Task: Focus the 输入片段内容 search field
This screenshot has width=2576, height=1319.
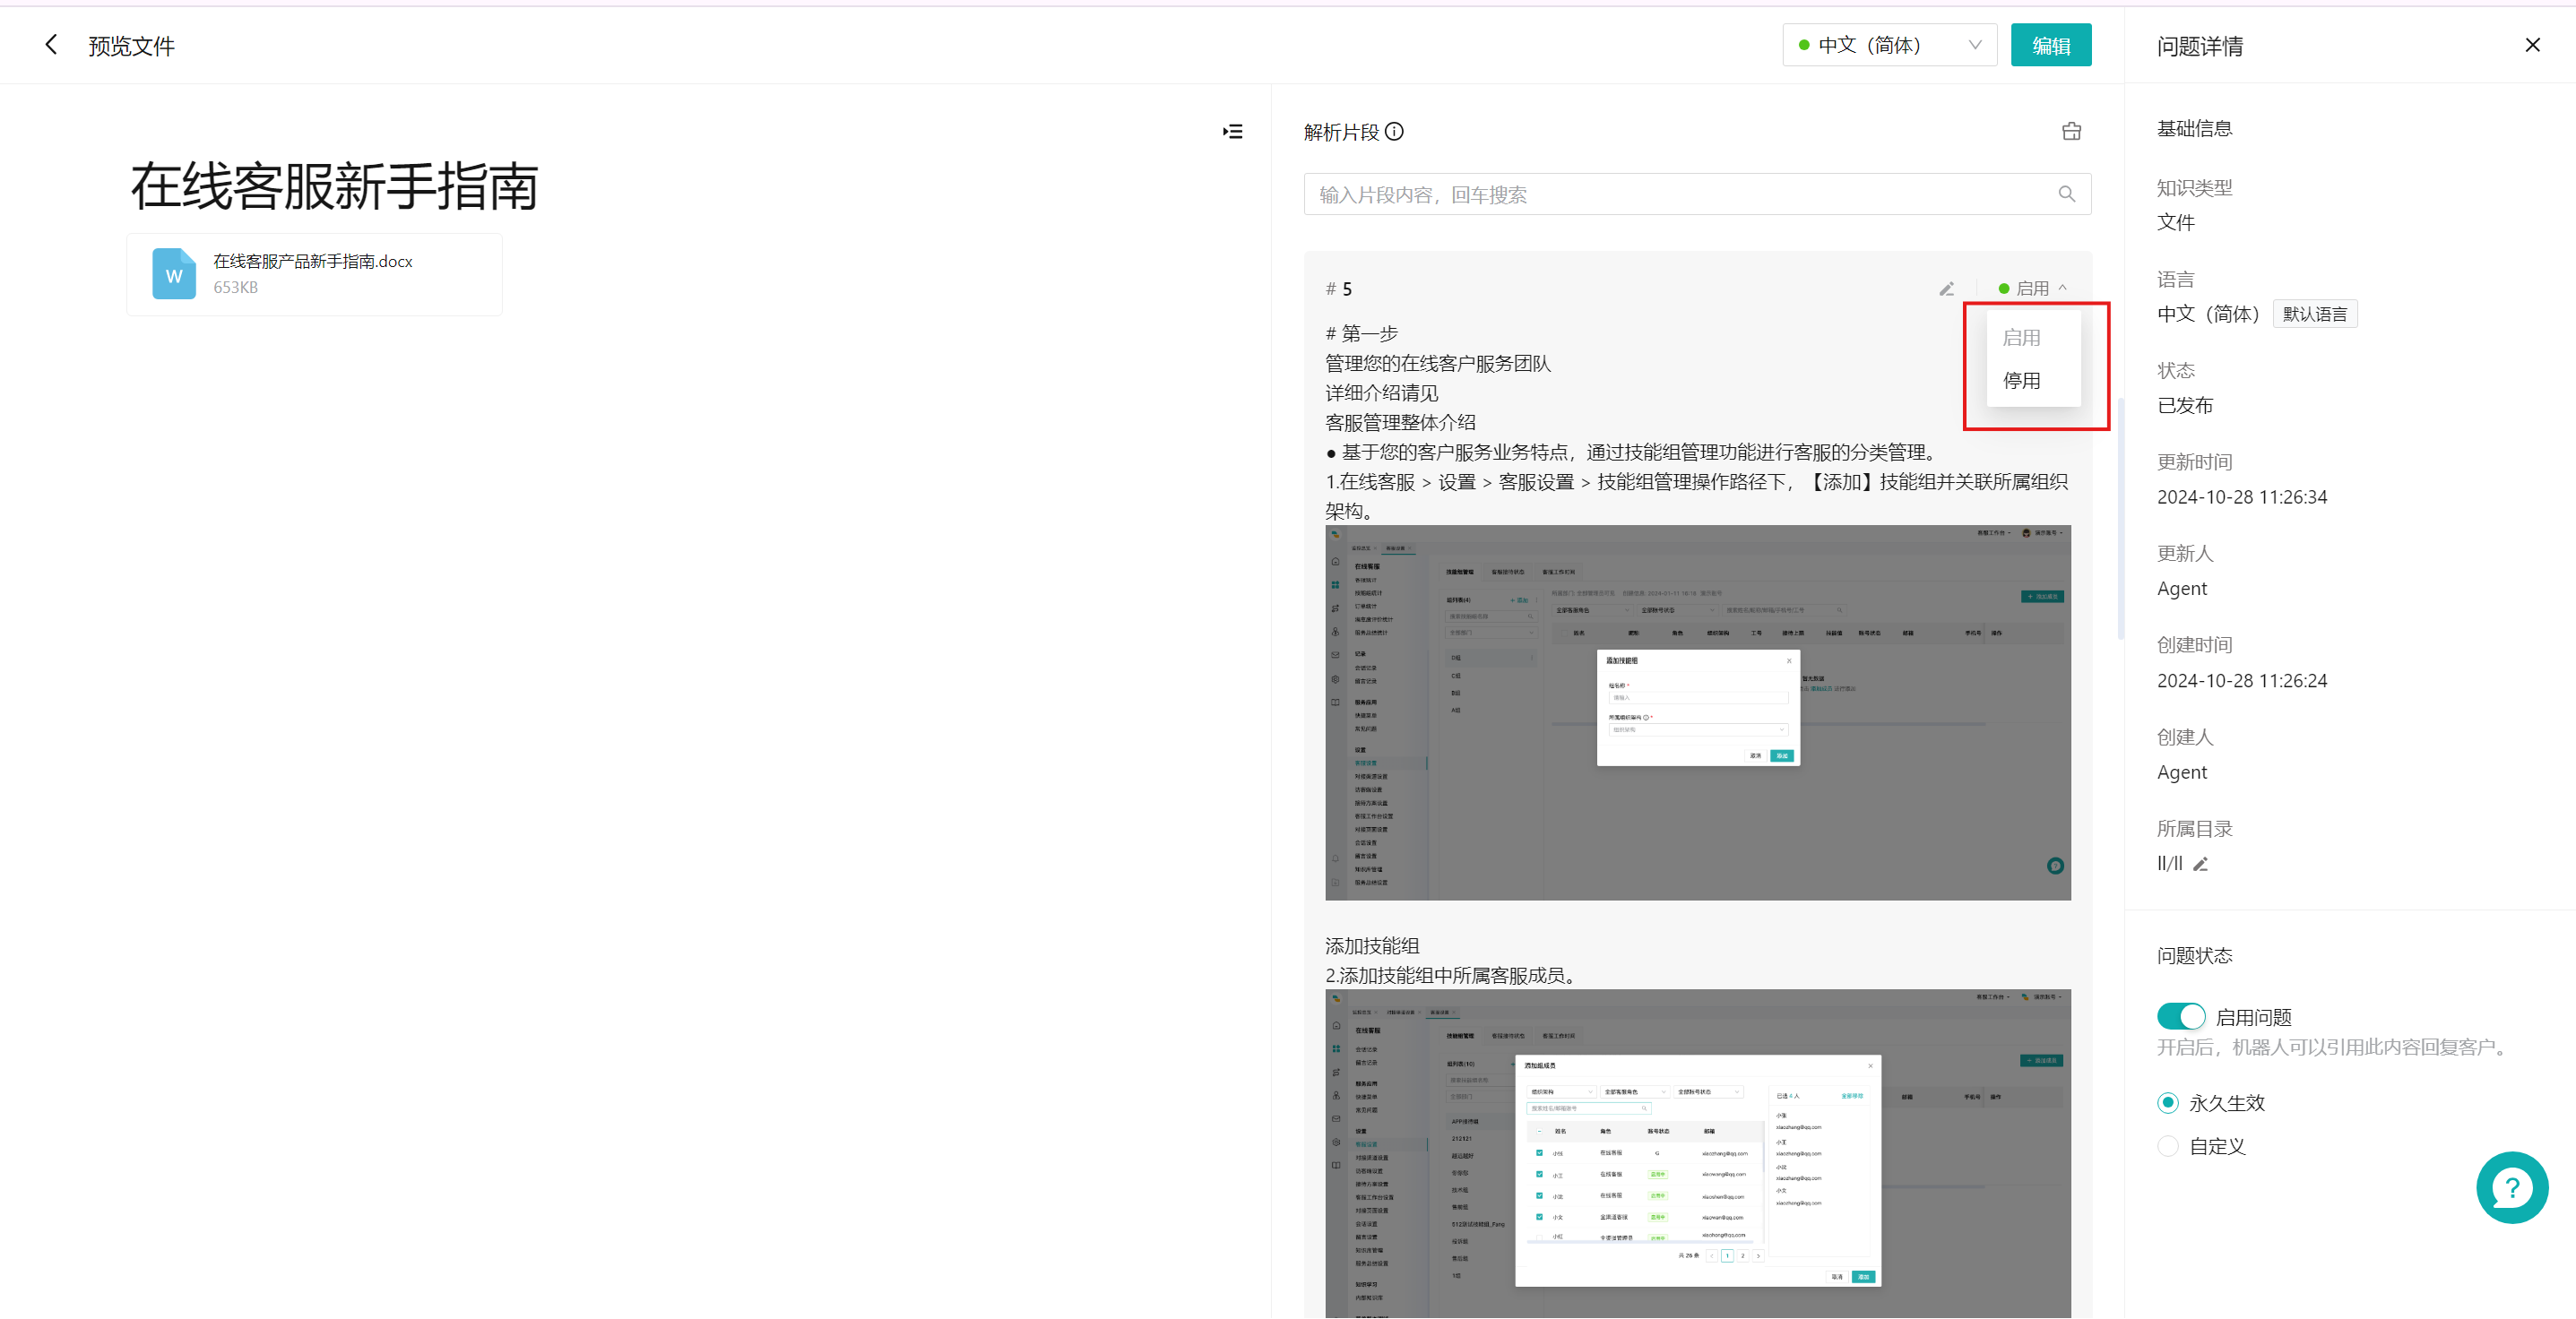Action: 1697,194
